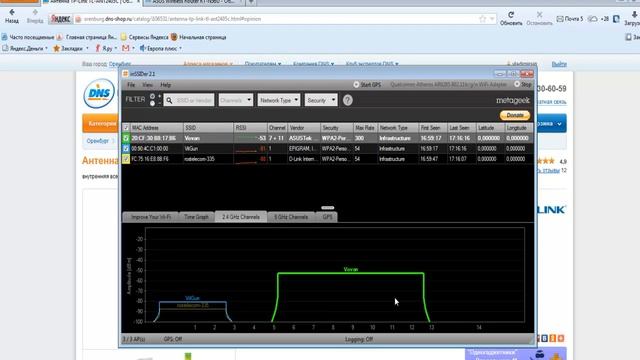
Task: Click the WiGun label on channel graph
Action: click(x=192, y=298)
